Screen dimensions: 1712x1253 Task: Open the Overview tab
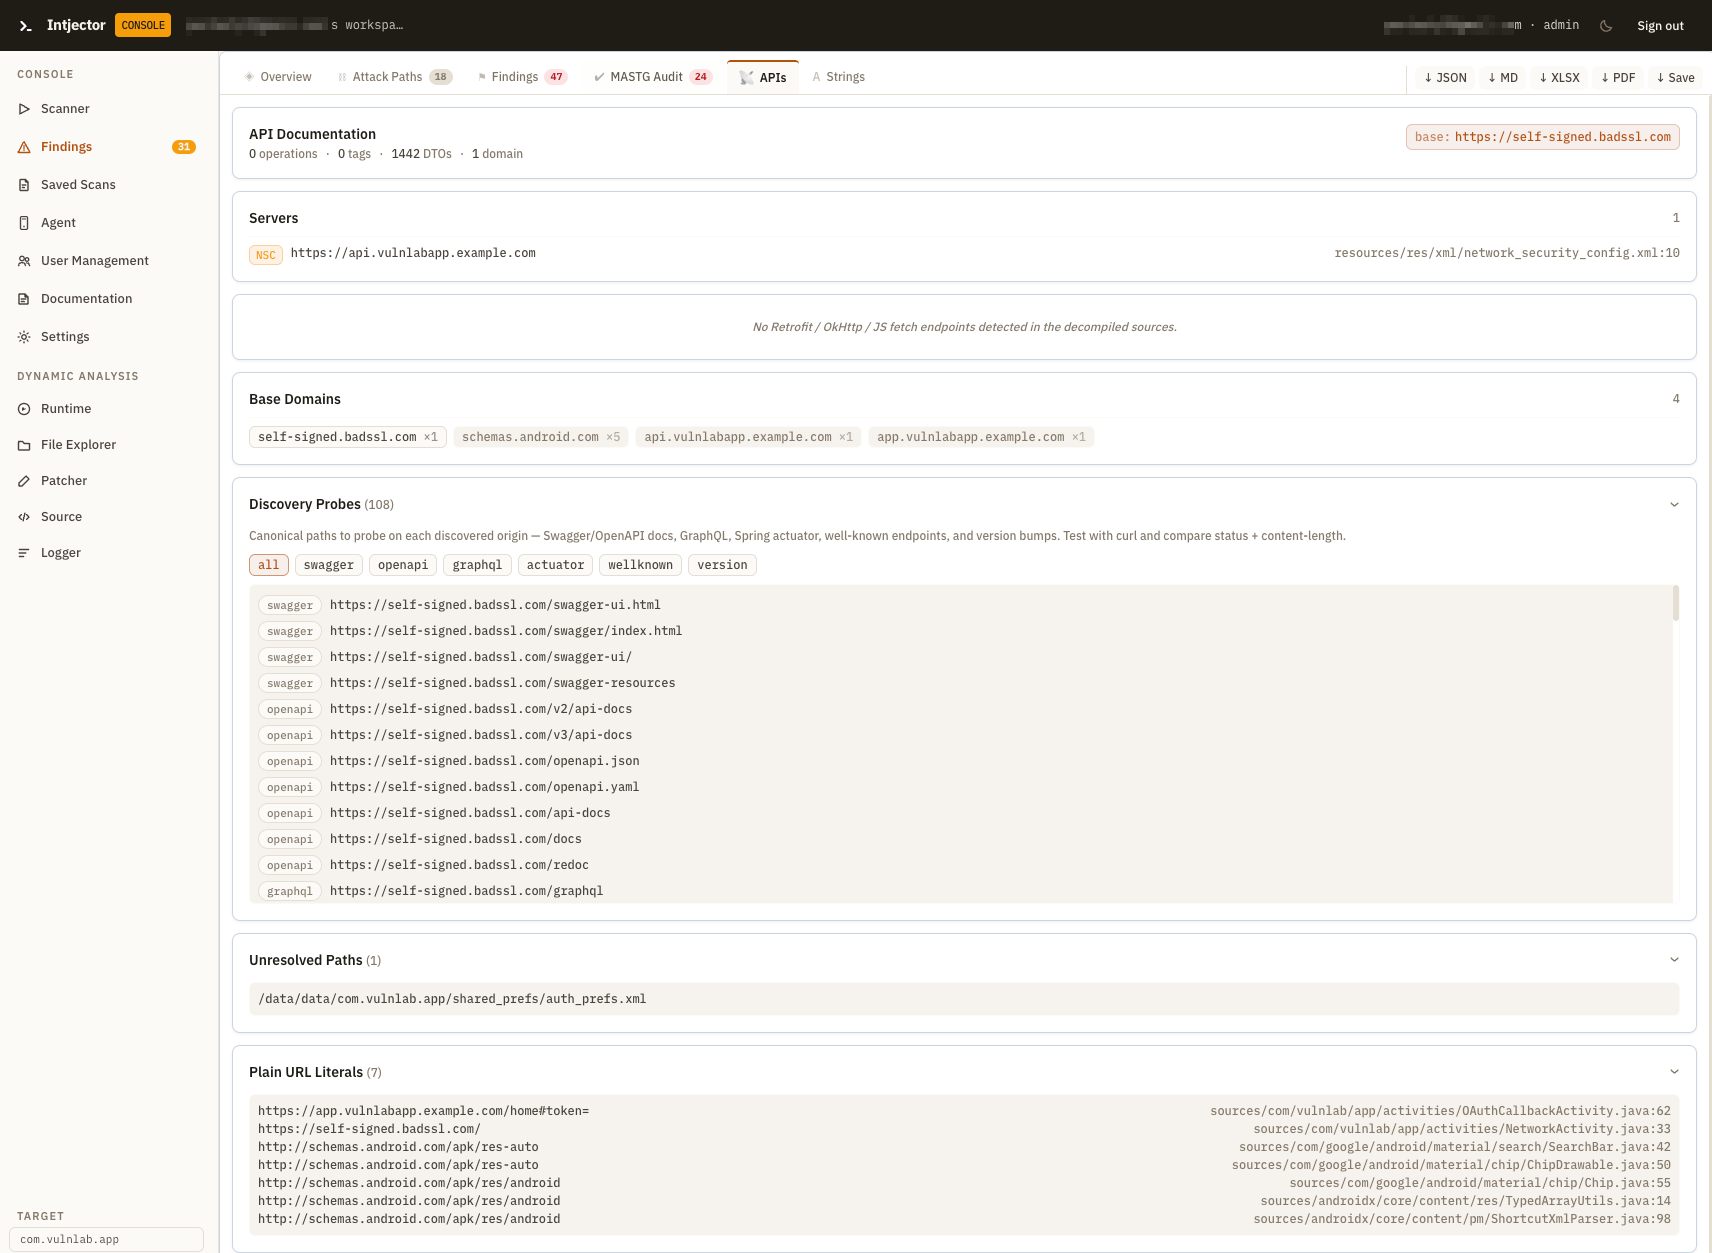(x=278, y=77)
